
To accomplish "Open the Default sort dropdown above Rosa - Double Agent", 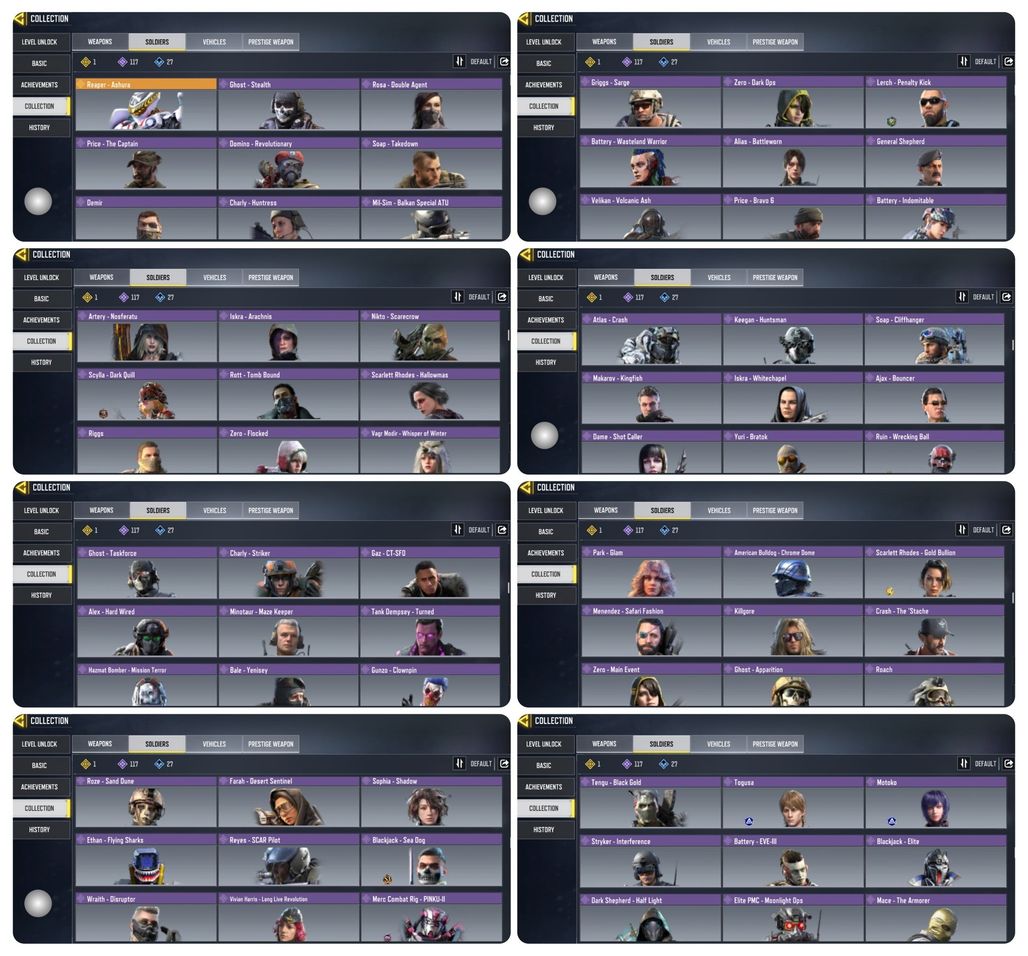I will 481,62.
